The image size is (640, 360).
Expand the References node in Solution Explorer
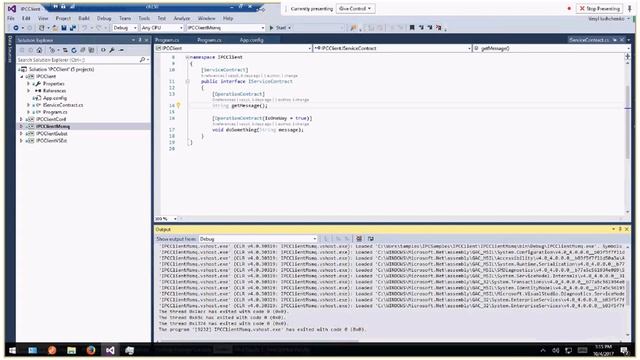point(29,91)
